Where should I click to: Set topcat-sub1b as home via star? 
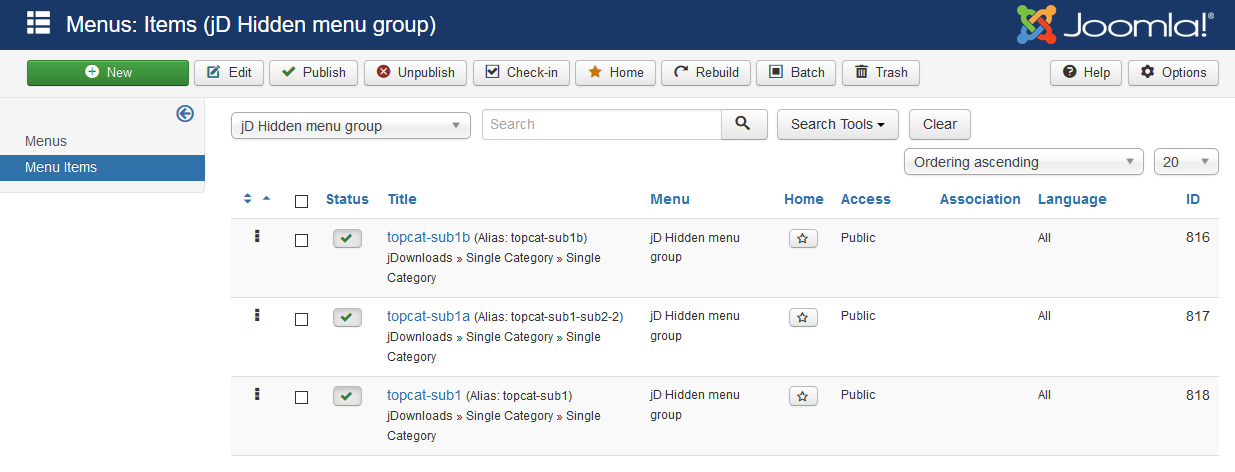click(803, 239)
